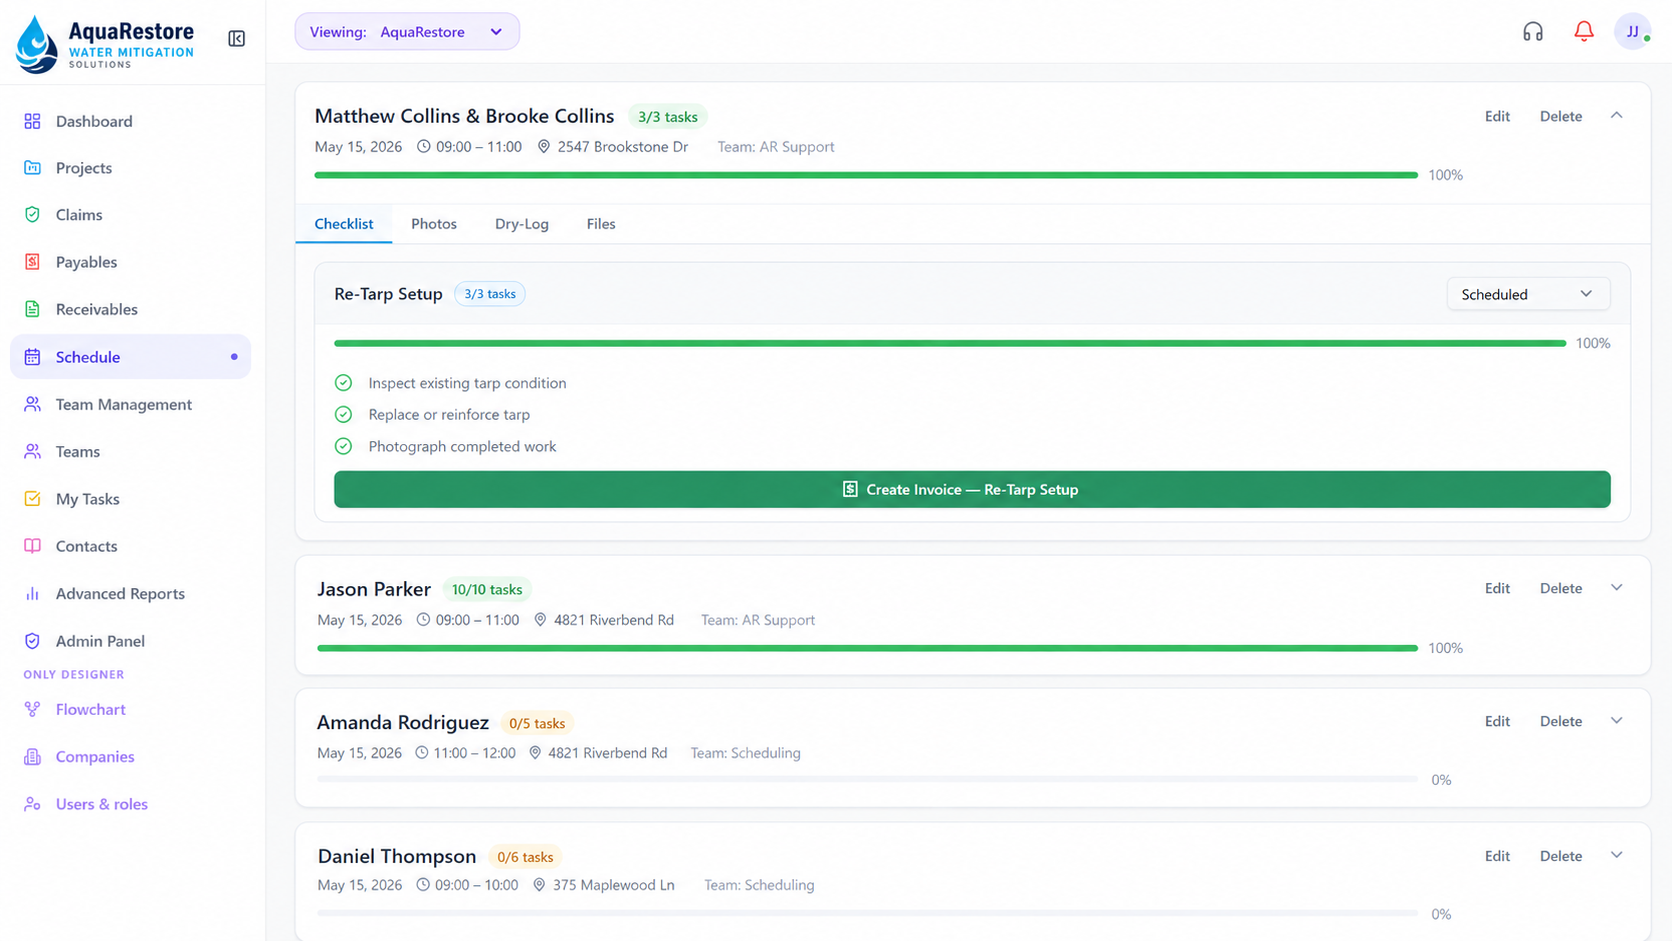Expand the Amanda Rodriguez card
1672x941 pixels.
coord(1617,721)
